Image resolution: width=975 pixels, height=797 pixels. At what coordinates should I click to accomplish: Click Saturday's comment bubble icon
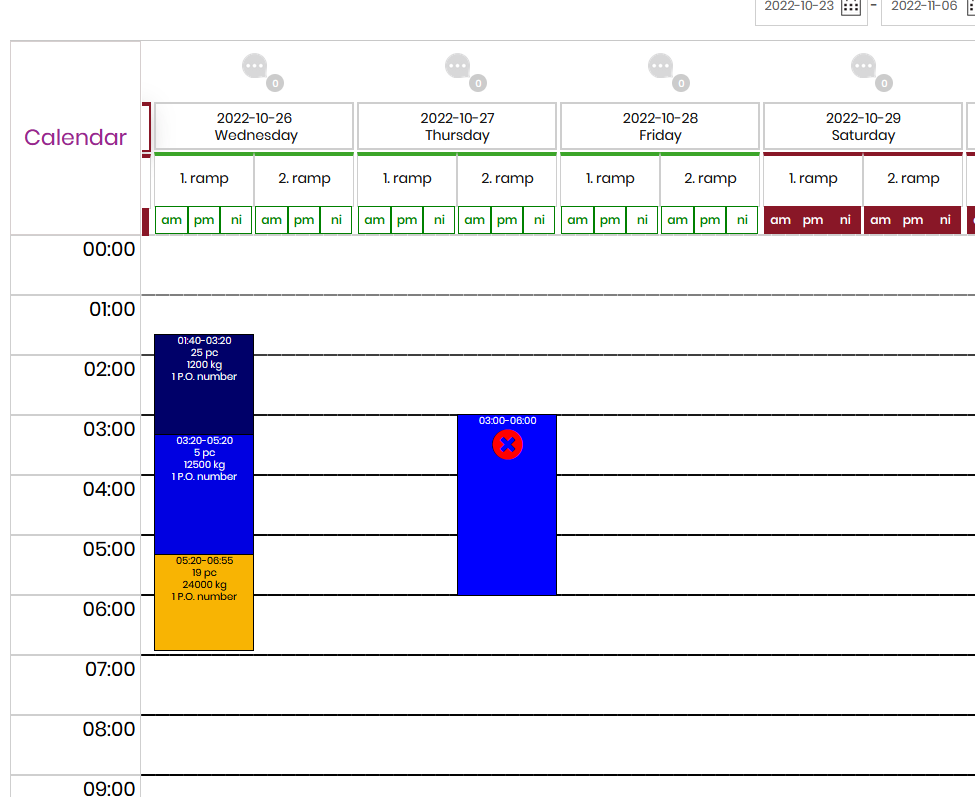[864, 67]
